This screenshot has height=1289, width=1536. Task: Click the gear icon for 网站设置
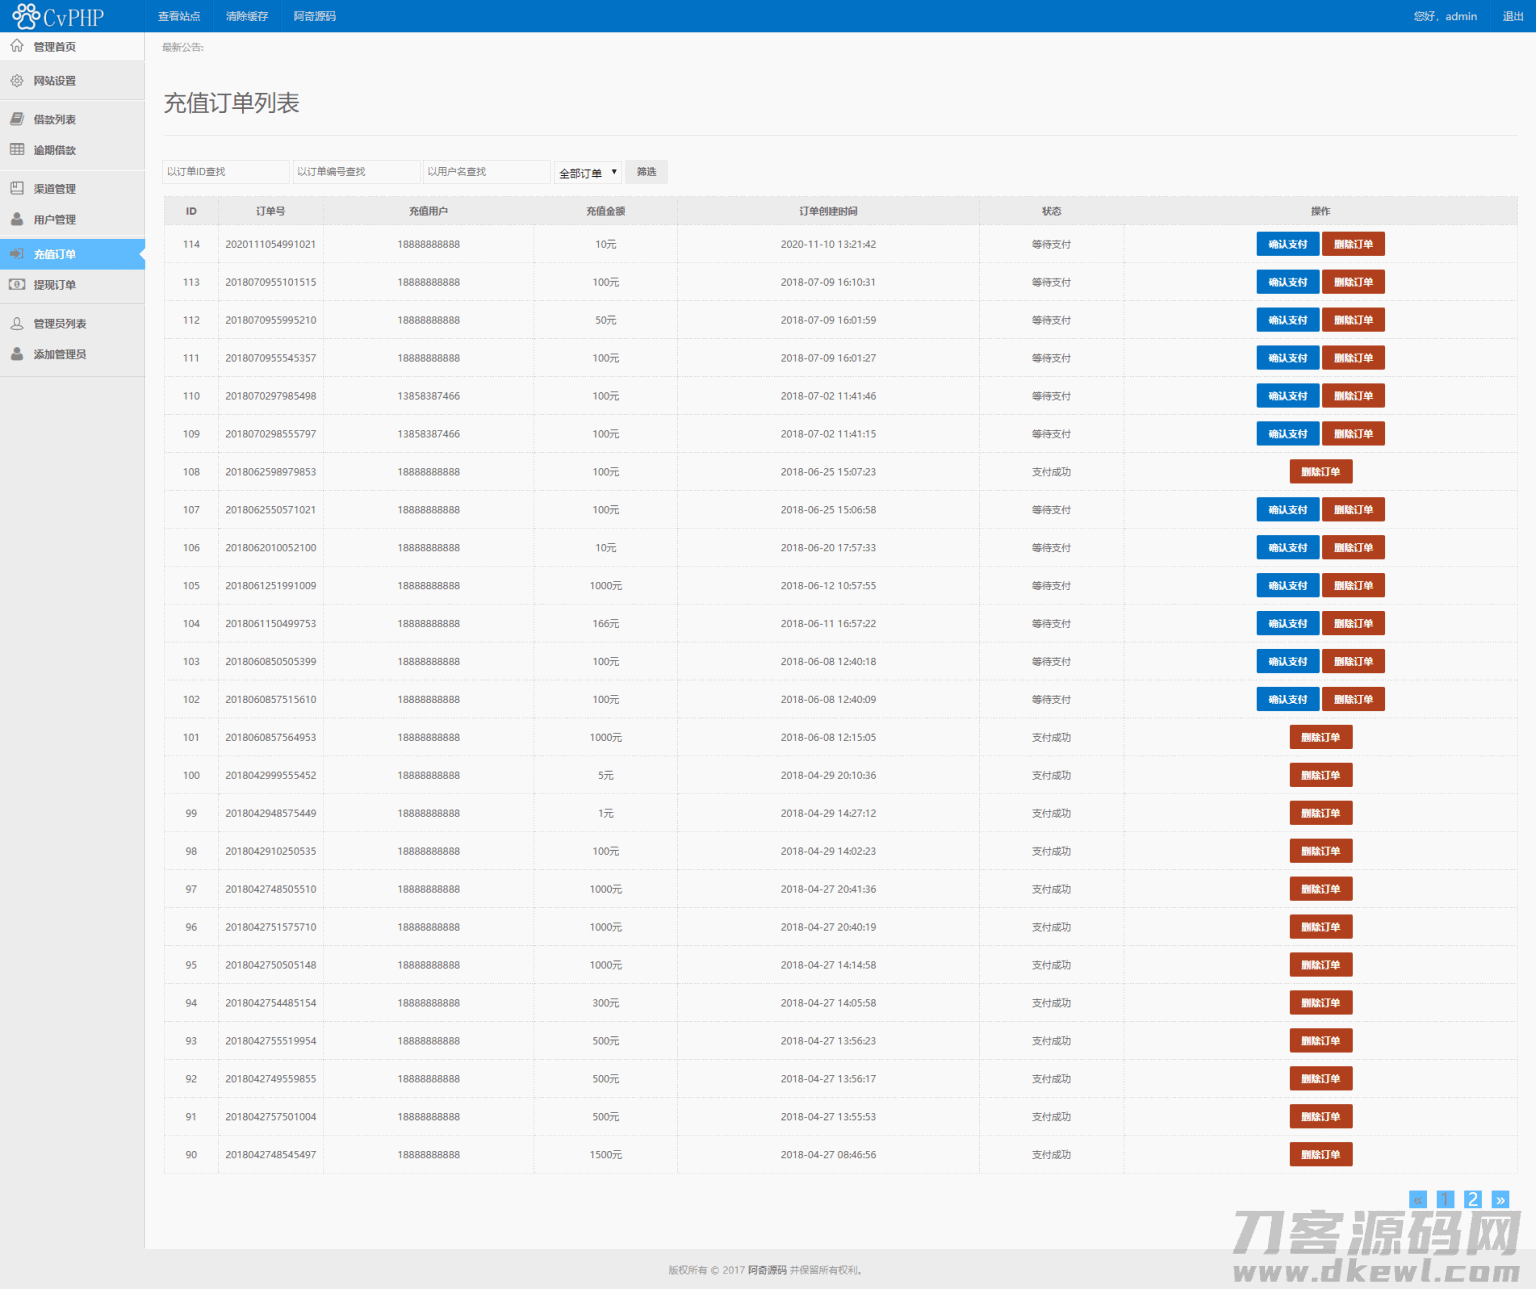pos(17,81)
